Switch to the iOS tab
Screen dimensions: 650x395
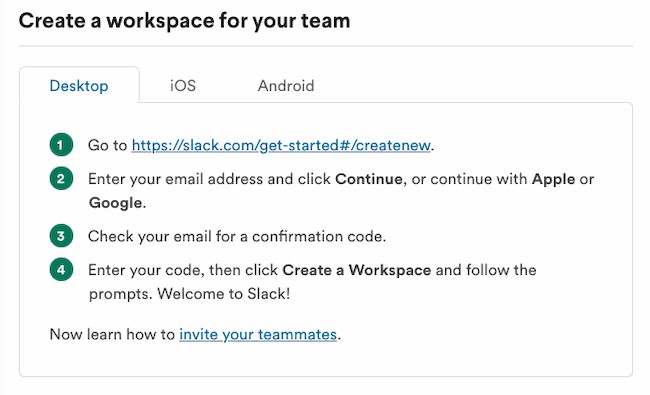pos(183,85)
